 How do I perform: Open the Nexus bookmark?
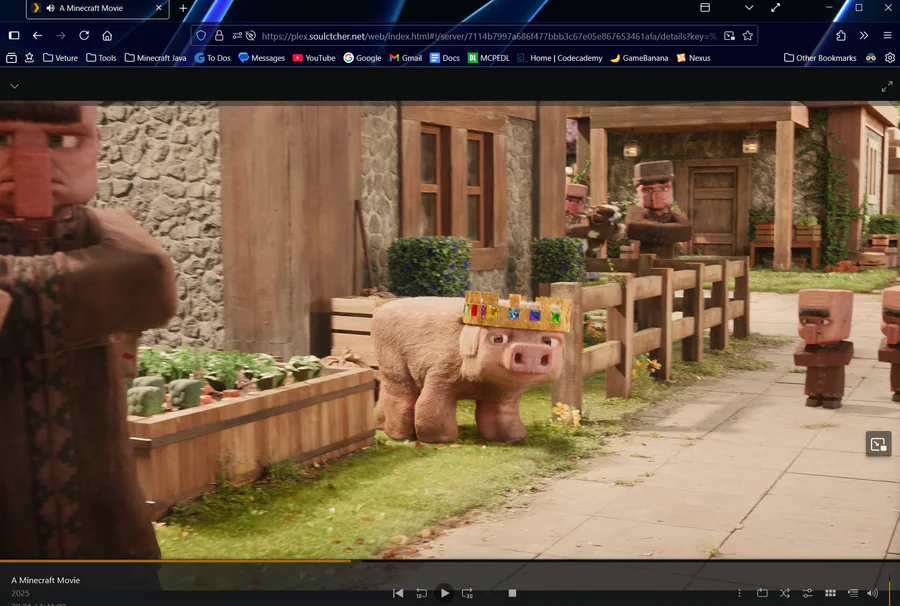(x=693, y=58)
